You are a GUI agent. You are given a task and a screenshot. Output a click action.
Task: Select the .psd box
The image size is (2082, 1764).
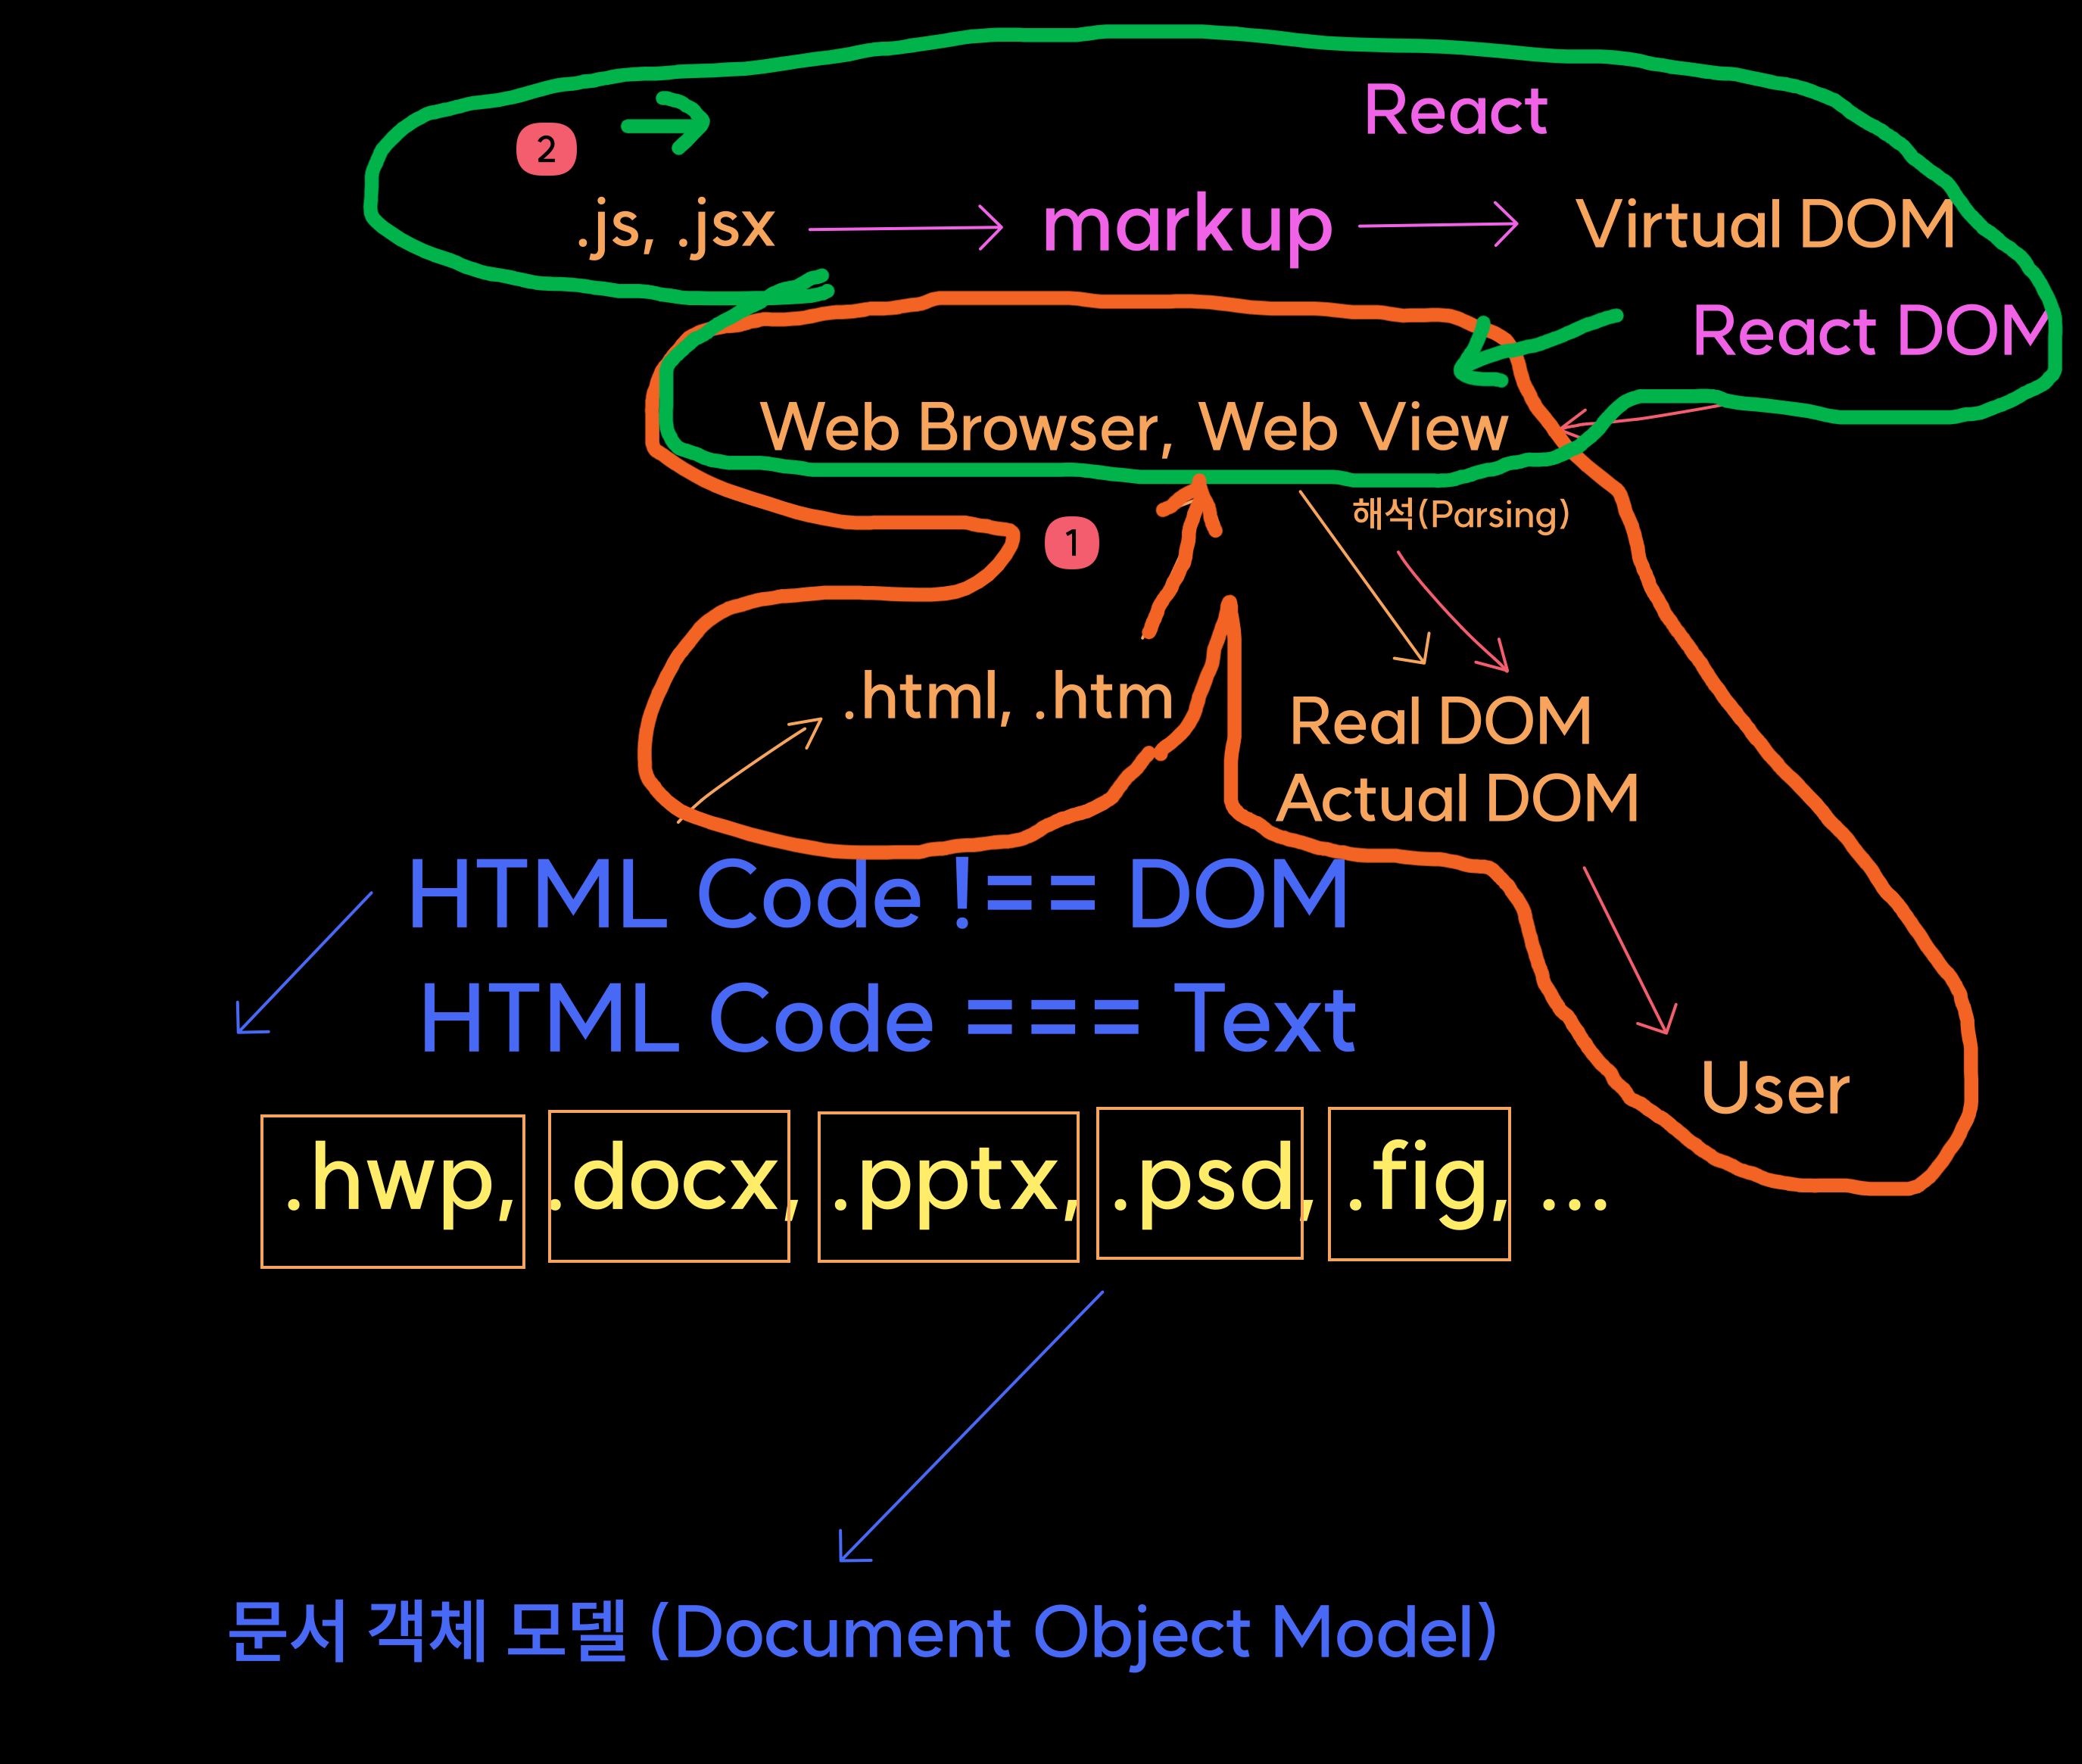pos(1200,1183)
